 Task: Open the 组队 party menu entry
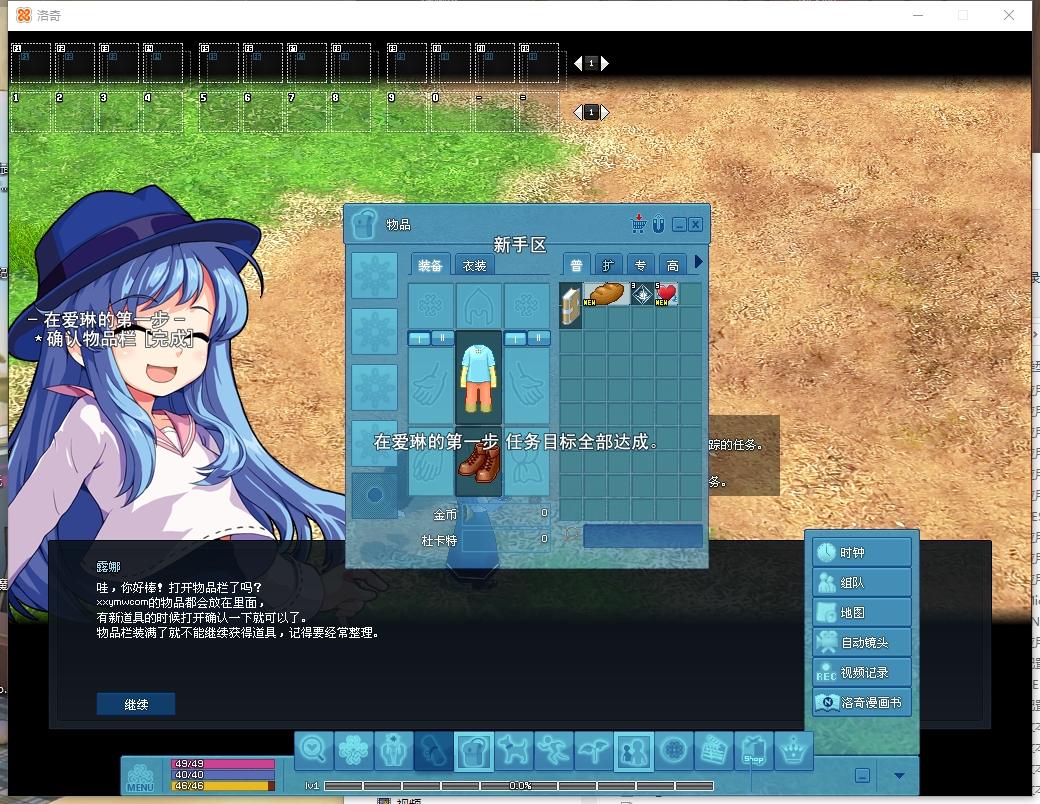click(x=862, y=582)
